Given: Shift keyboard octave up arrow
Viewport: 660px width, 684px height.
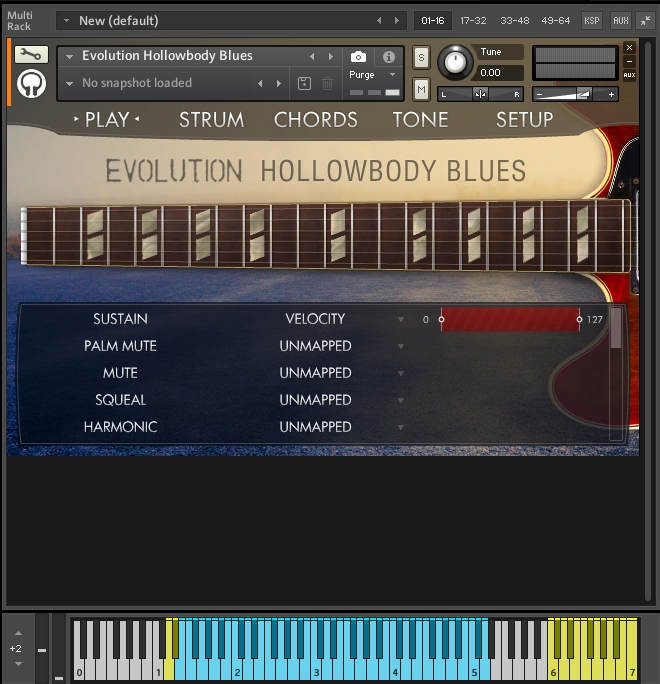Looking at the screenshot, I should pyautogui.click(x=18, y=633).
